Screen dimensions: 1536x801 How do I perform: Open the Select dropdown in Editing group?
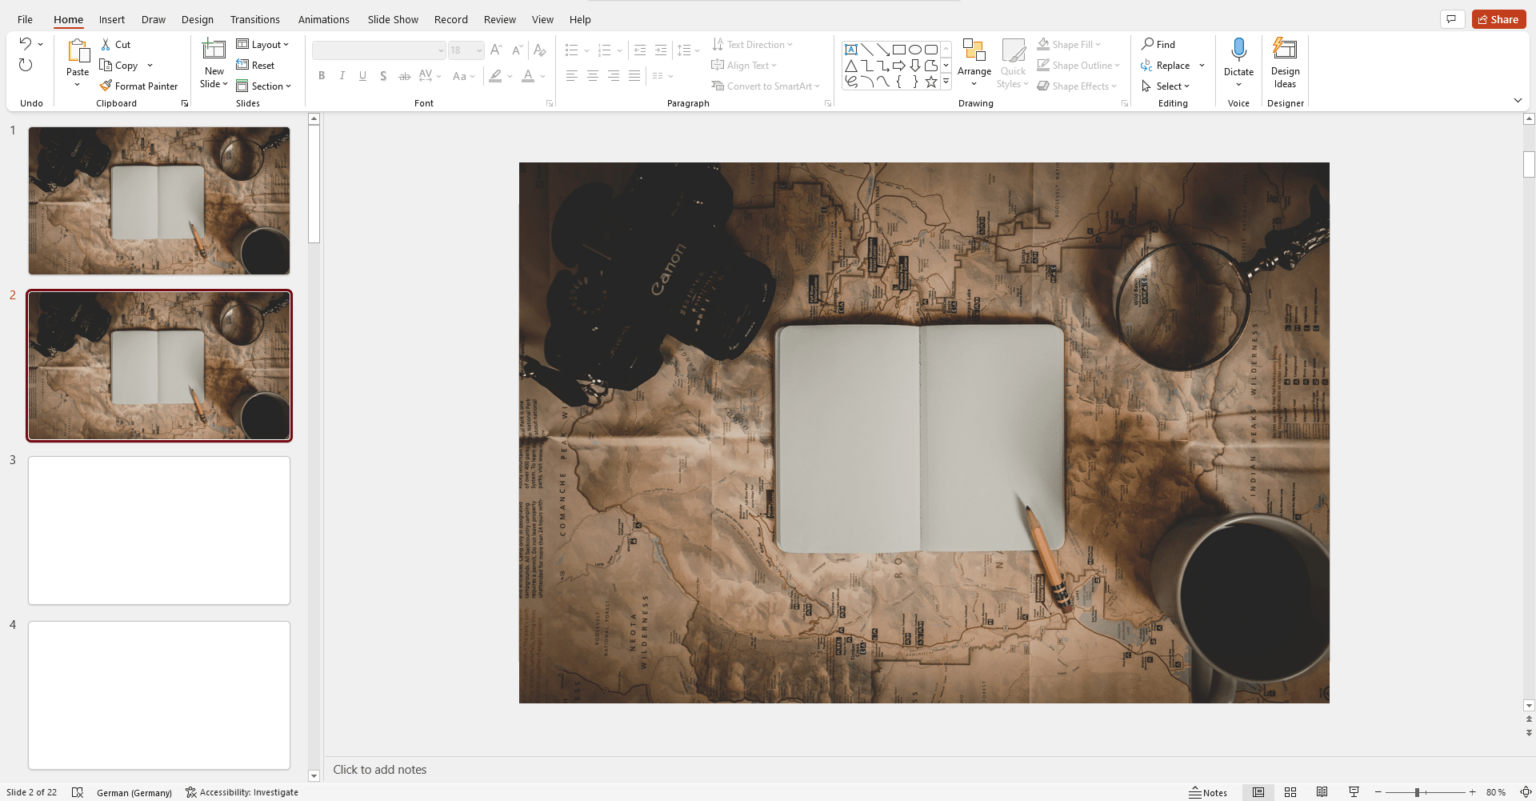click(1167, 85)
